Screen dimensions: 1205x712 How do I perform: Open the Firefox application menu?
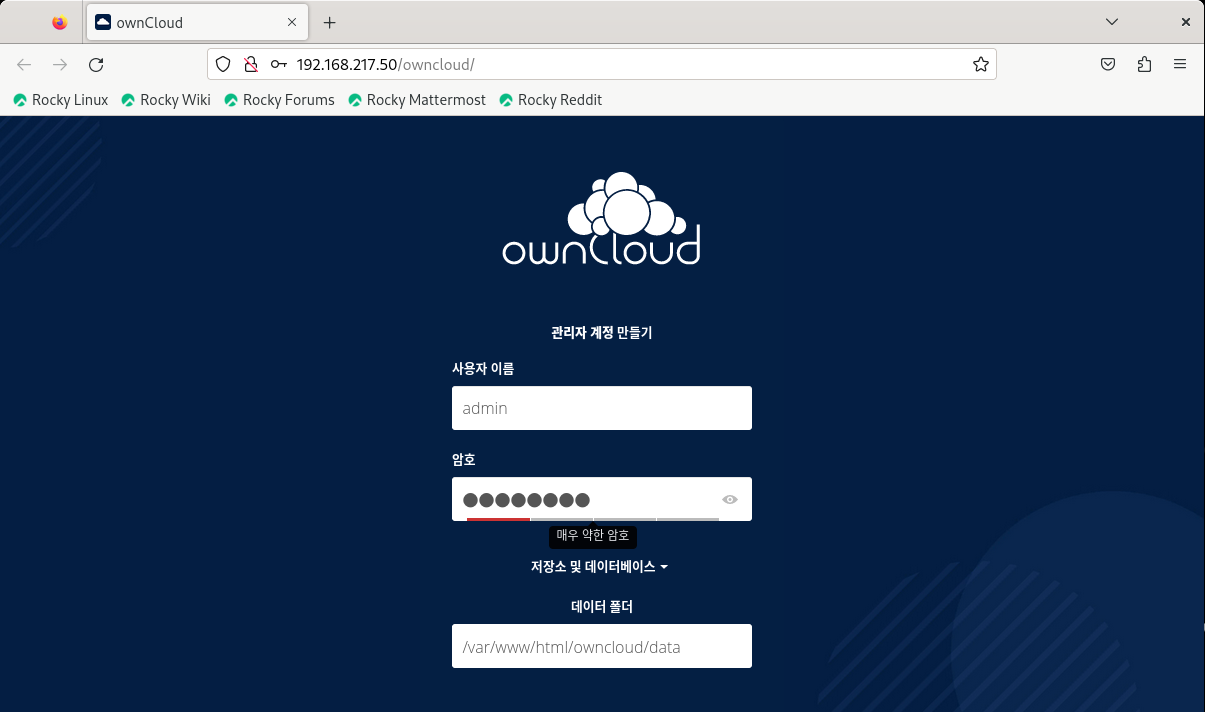pos(1180,64)
